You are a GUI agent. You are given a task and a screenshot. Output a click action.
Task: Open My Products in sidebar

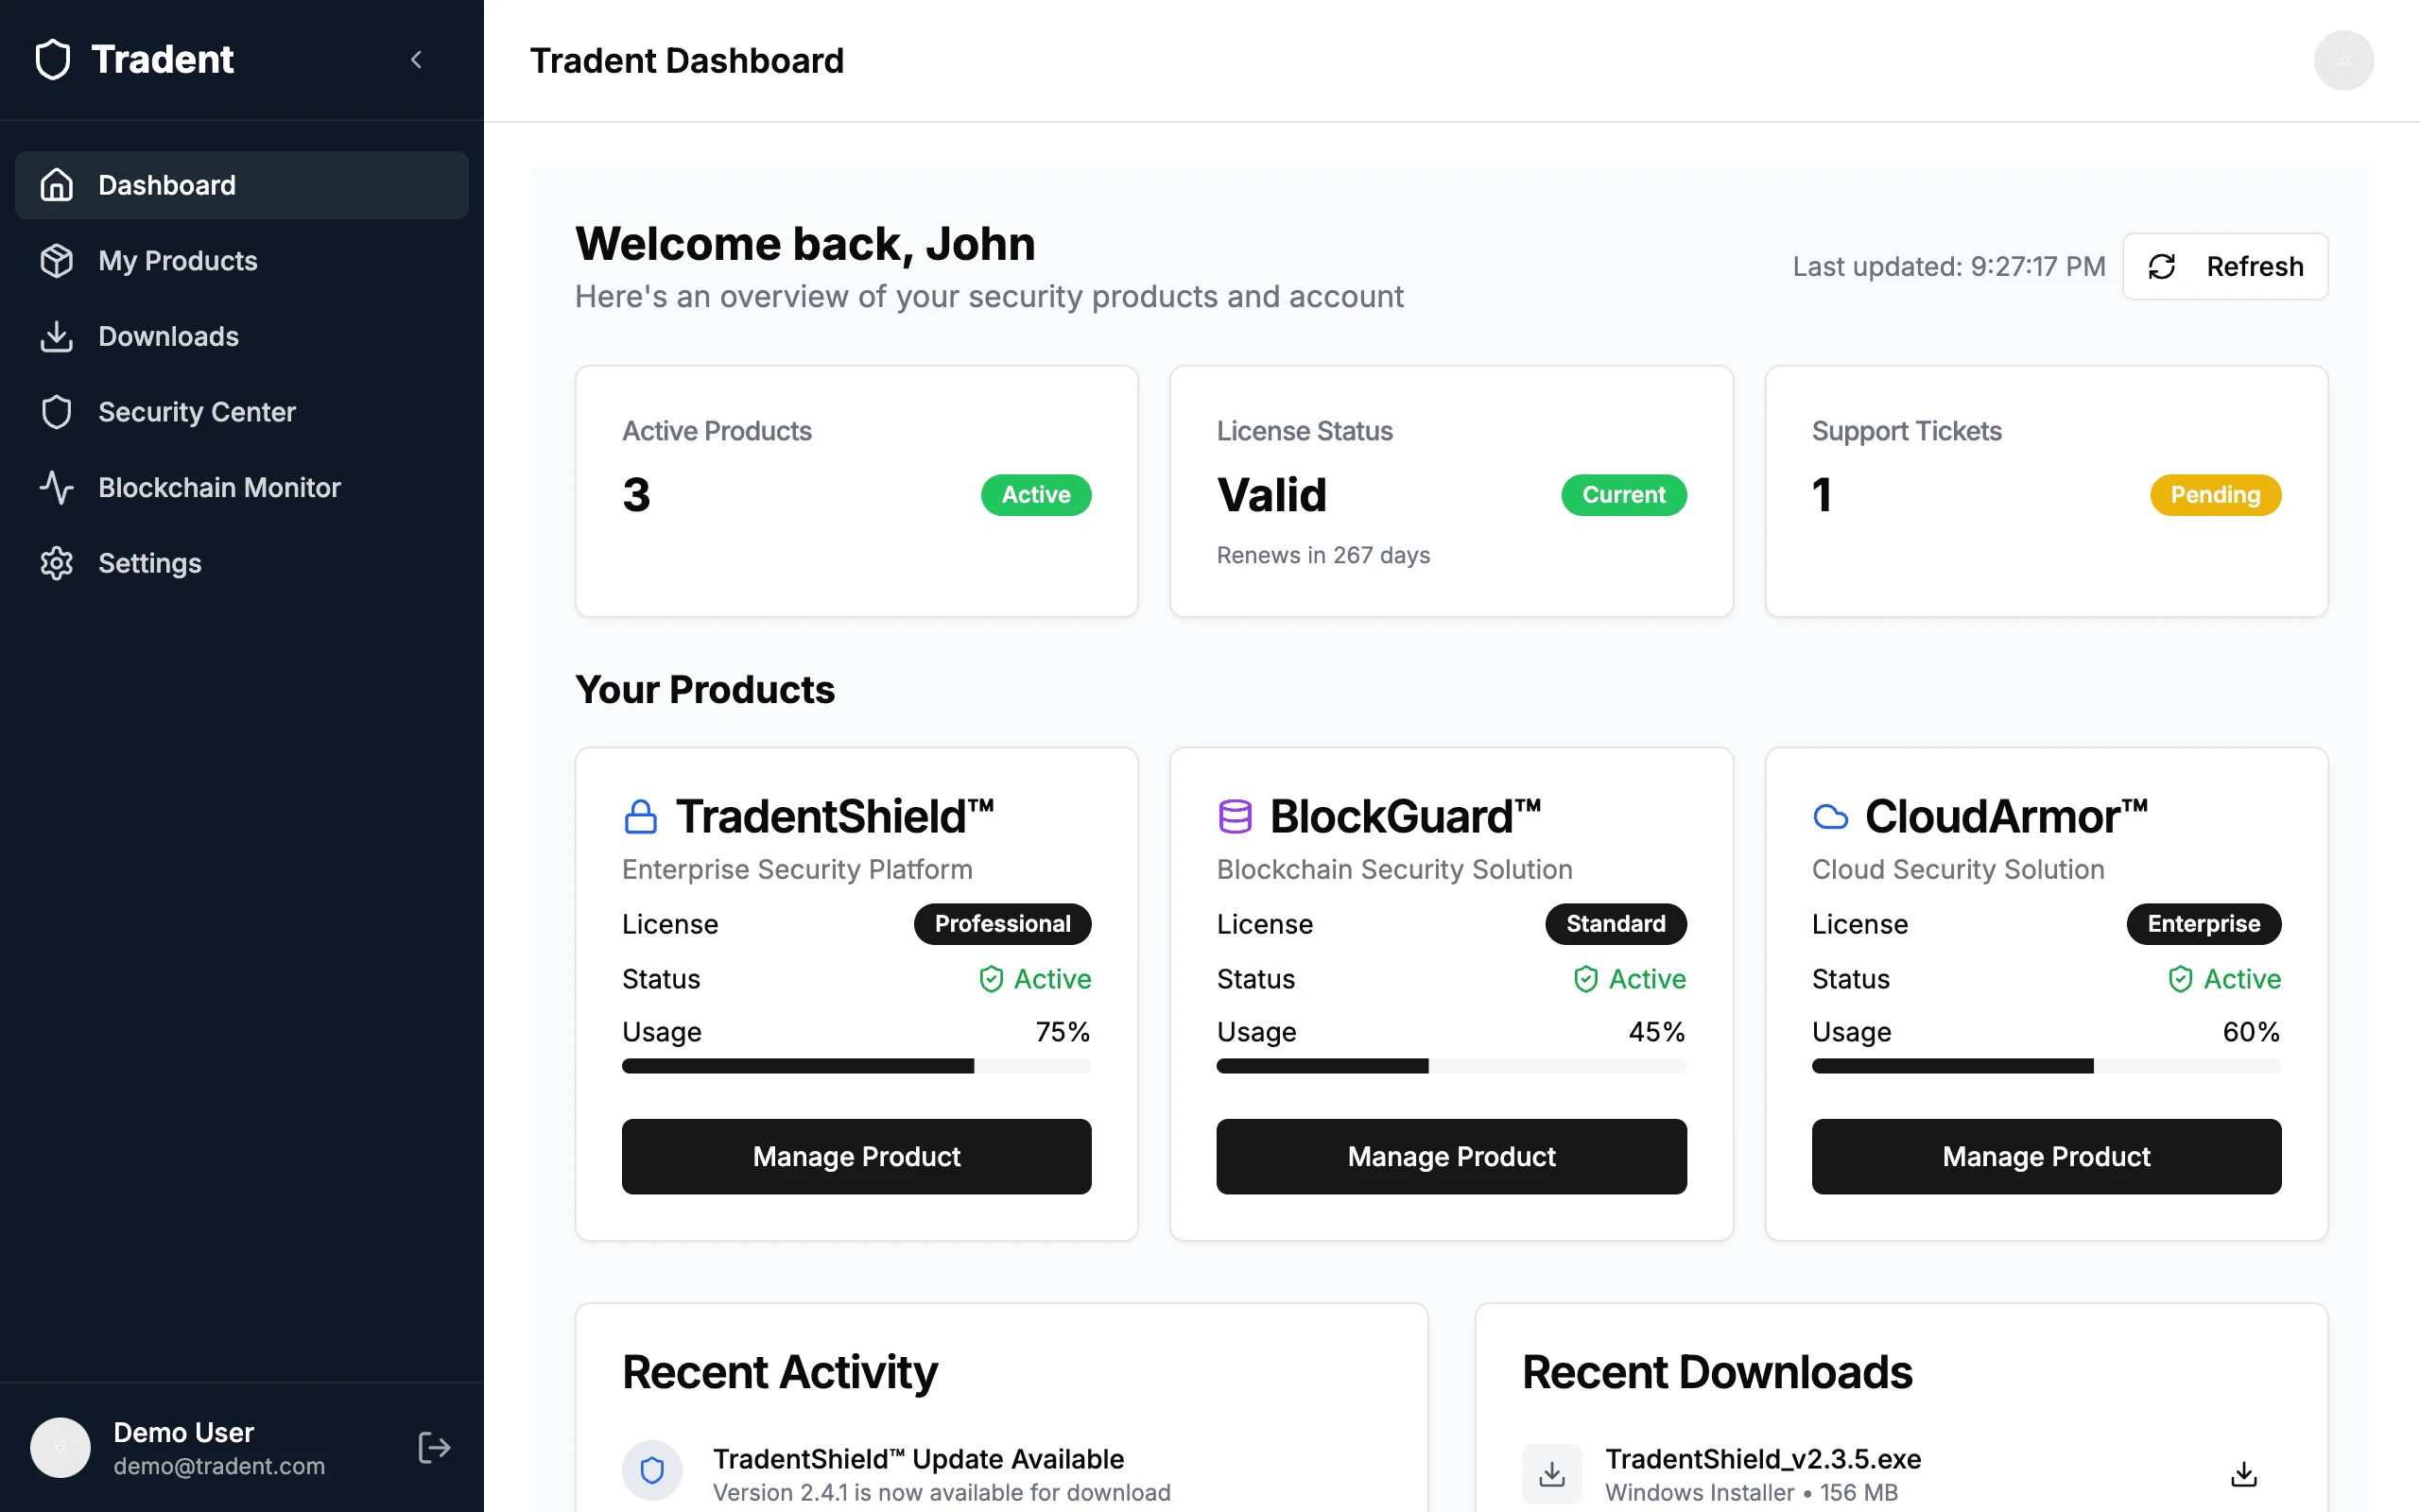(x=177, y=261)
